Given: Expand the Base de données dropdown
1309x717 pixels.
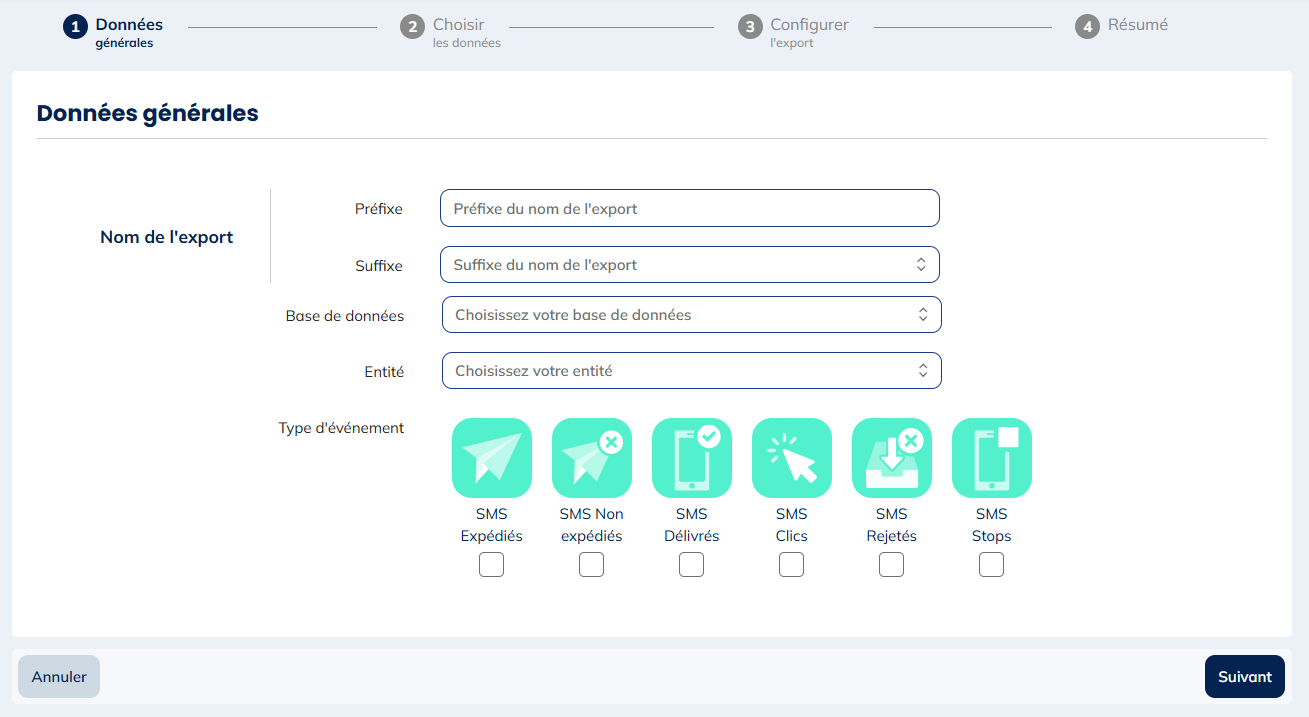Looking at the screenshot, I should [691, 315].
